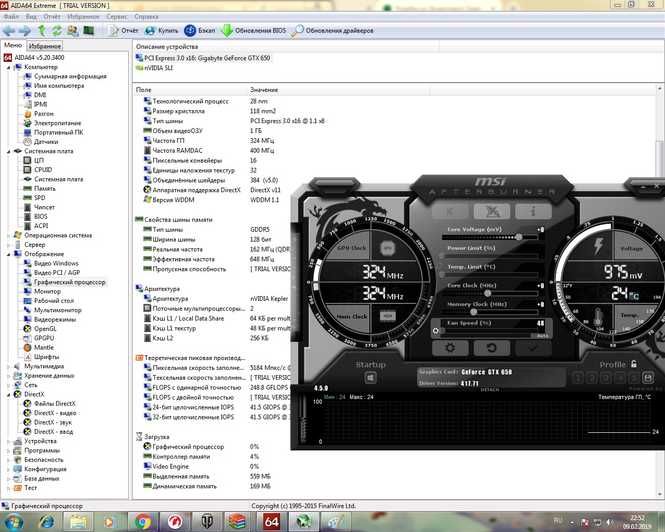Click the Поле column header

[x=143, y=90]
